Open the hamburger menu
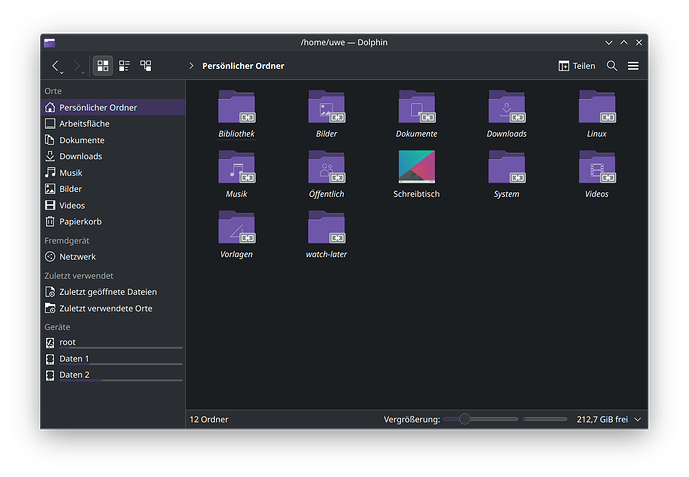Viewport: 689px width, 477px height. click(633, 66)
